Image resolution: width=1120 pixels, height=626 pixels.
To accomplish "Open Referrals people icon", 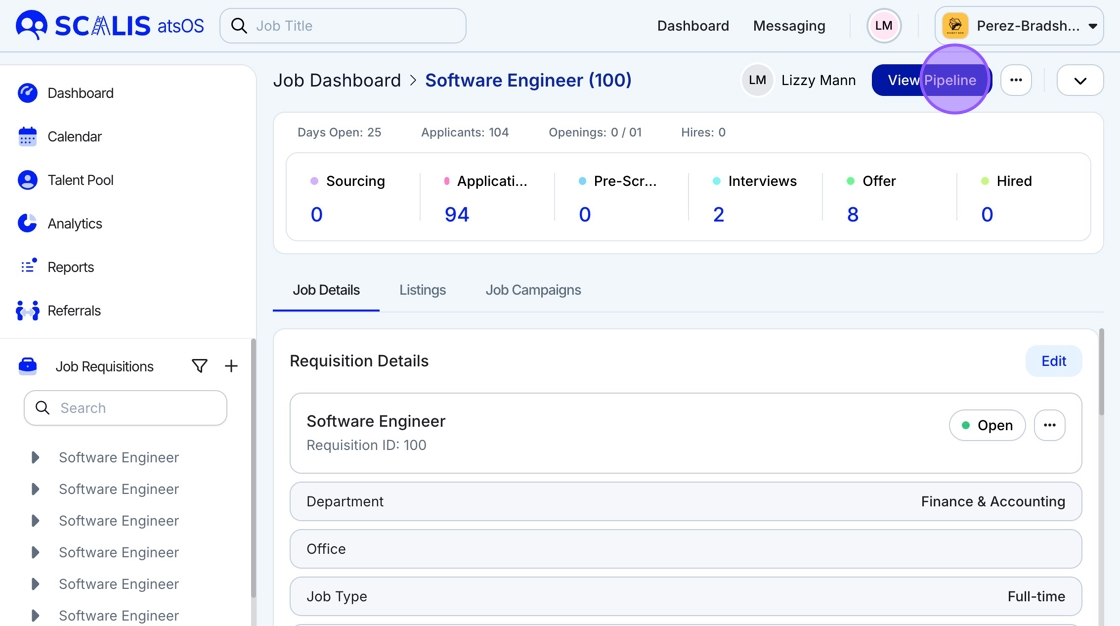I will tap(27, 311).
